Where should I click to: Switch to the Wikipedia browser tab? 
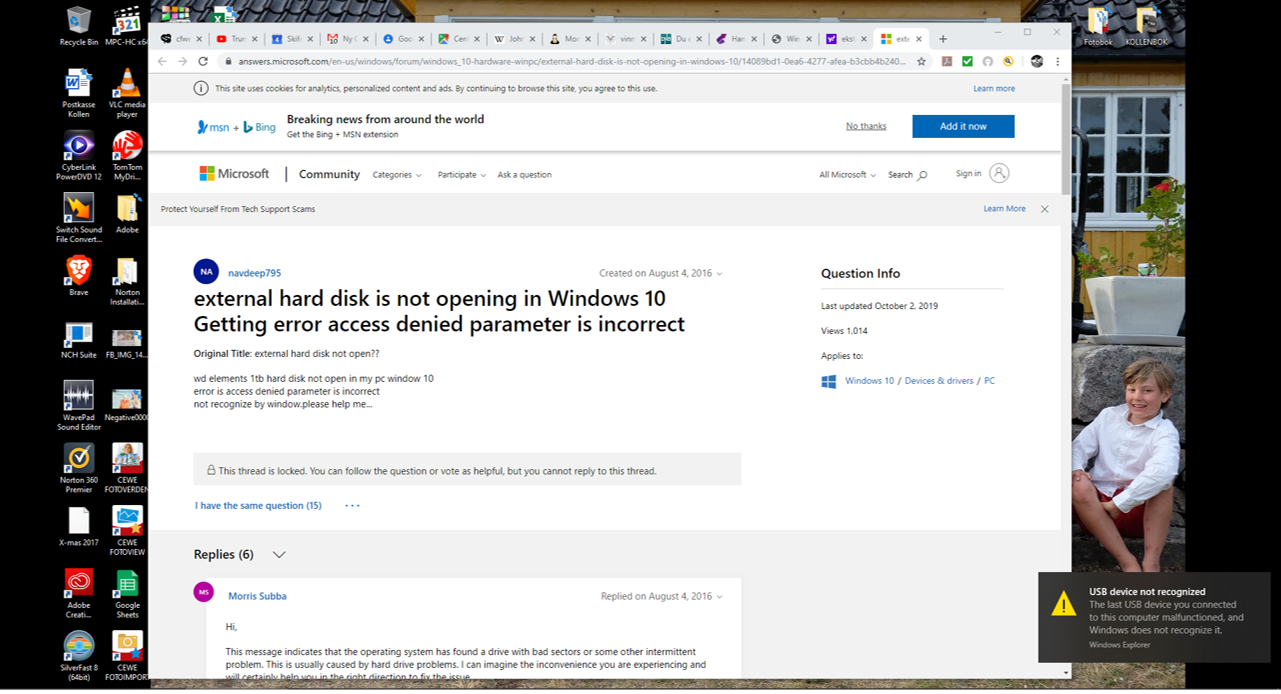[x=513, y=39]
